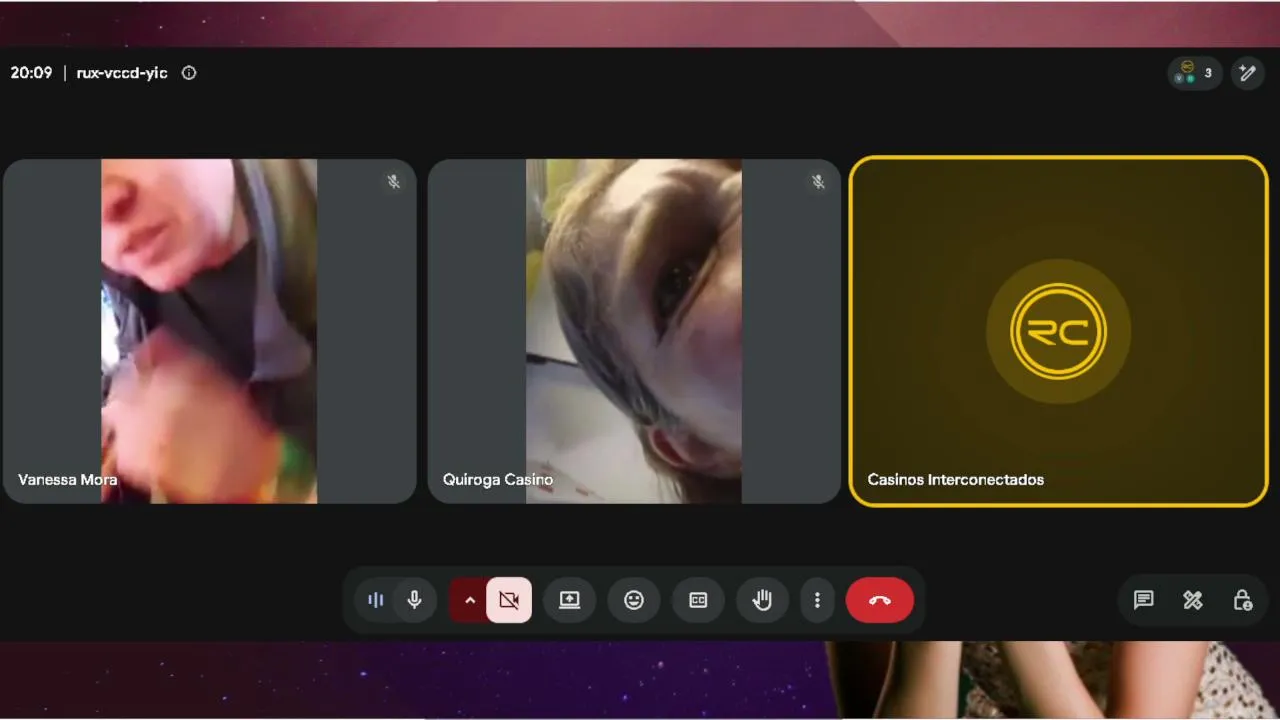This screenshot has width=1280, height=720.
Task: Leave the call with red hang-up button
Action: 880,600
